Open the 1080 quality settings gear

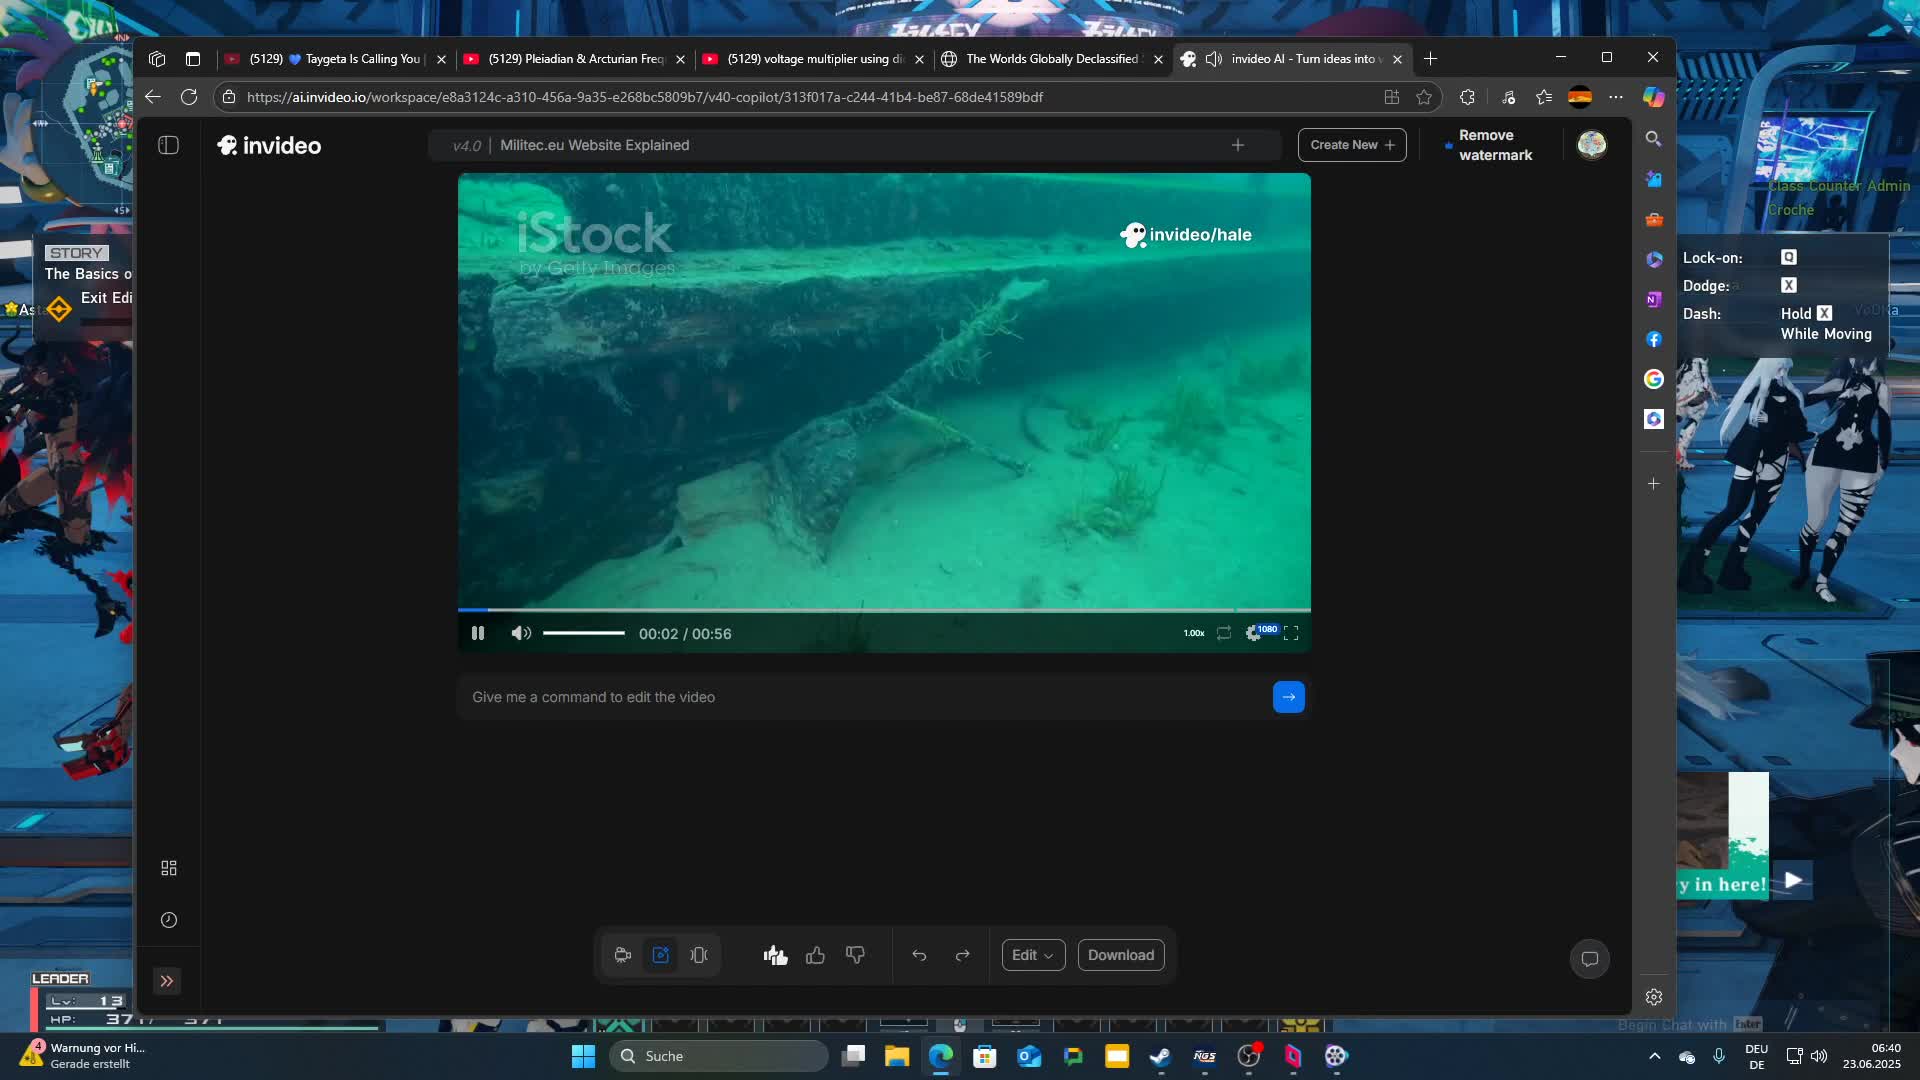click(x=1254, y=633)
